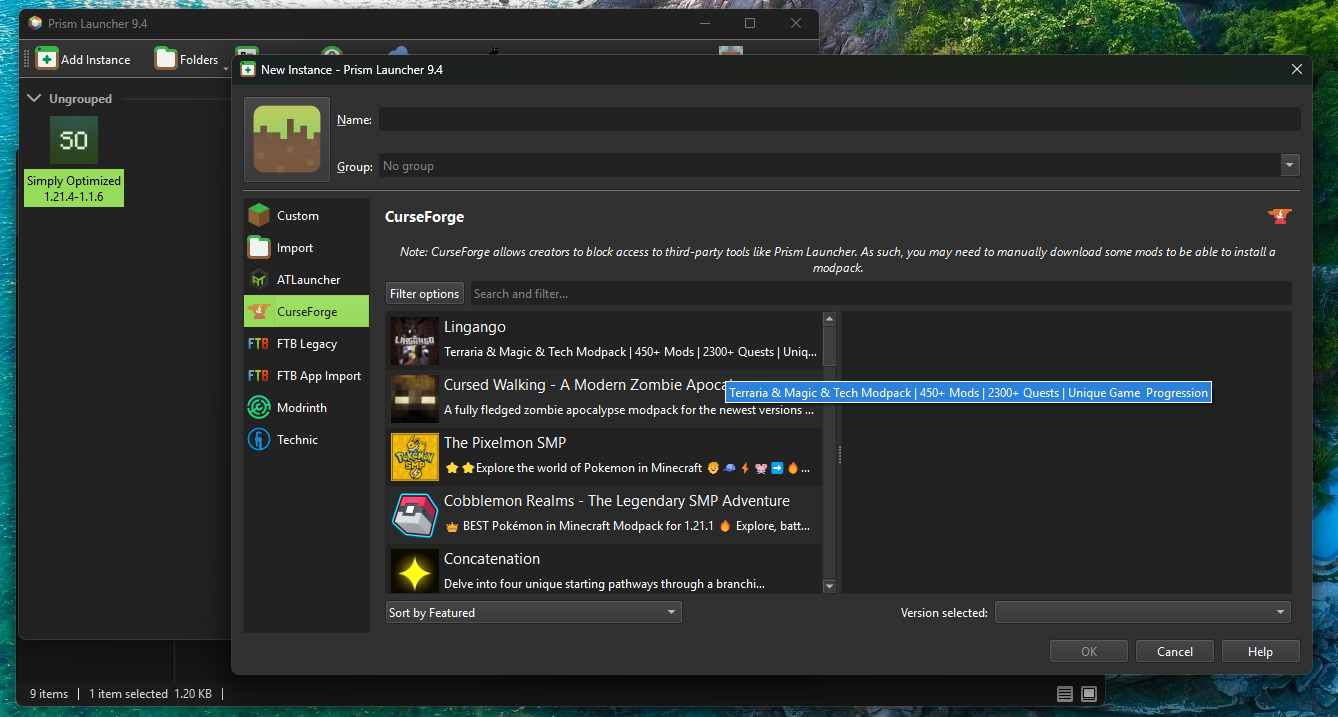Switch Explorer to details view icon
The height and width of the screenshot is (717, 1338).
click(x=1065, y=694)
